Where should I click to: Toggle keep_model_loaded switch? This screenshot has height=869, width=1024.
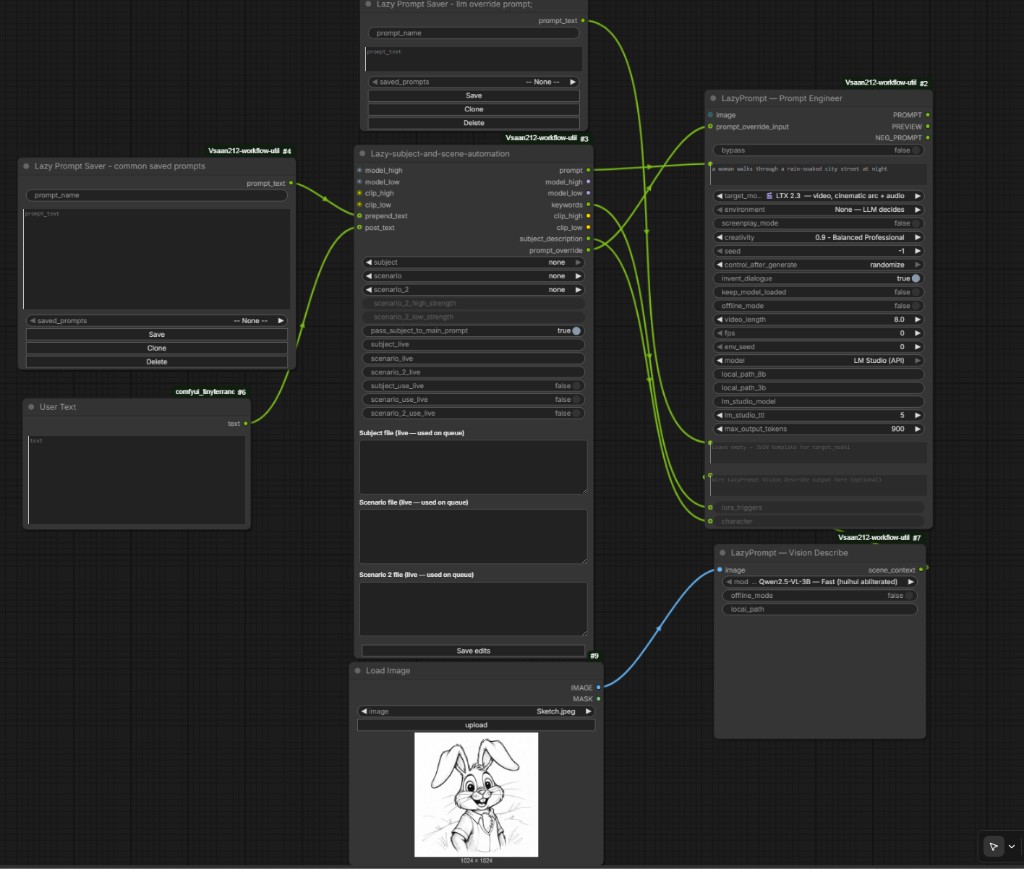click(x=916, y=292)
